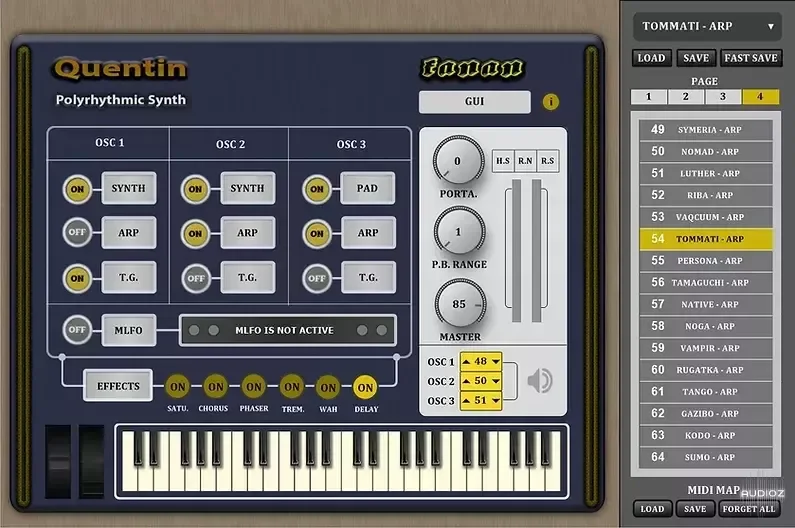
Task: Click the PORTA. knob
Action: click(458, 161)
